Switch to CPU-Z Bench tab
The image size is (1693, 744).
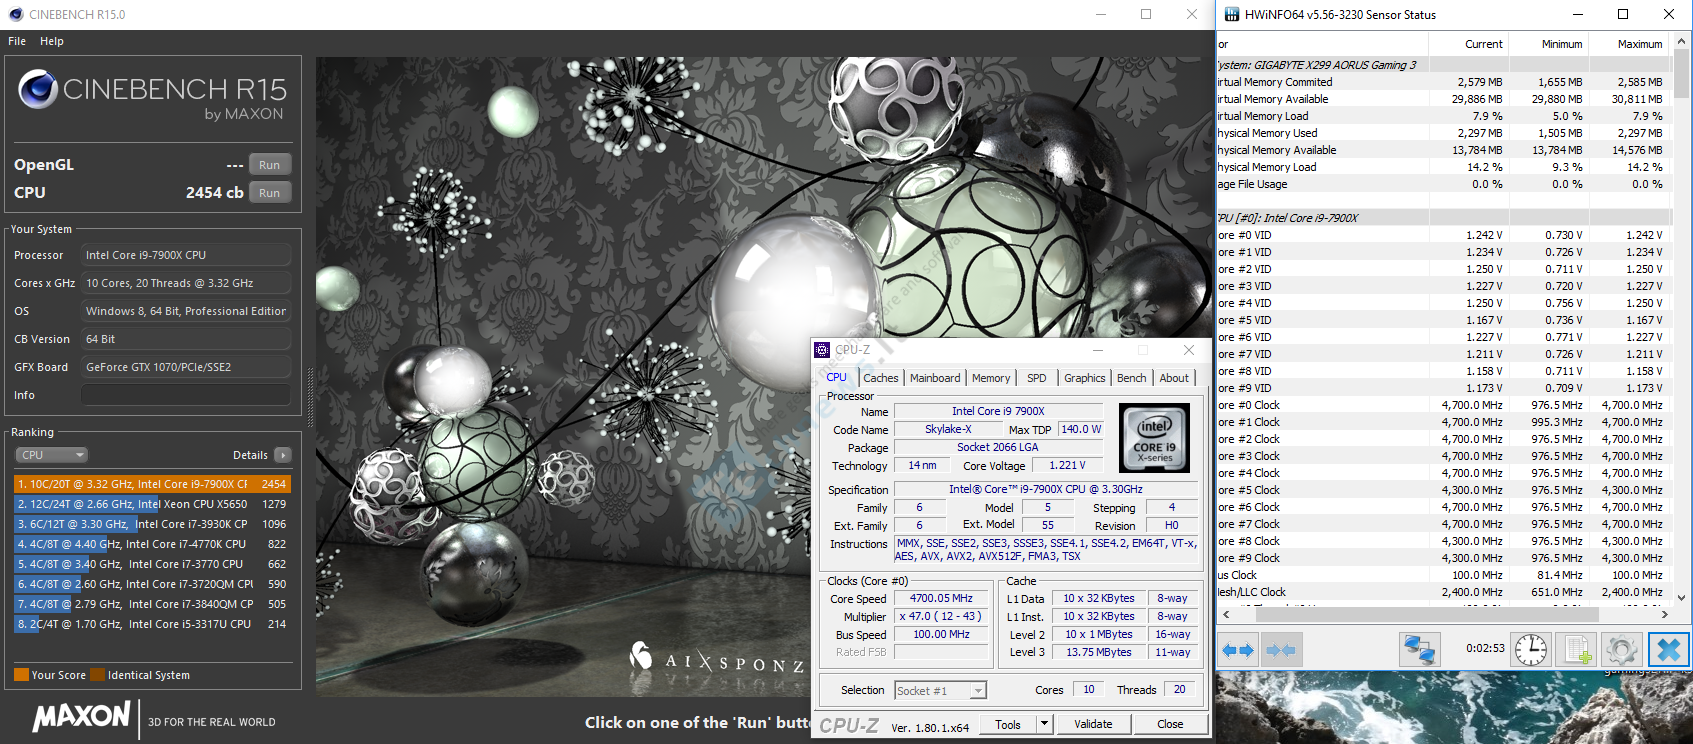tap(1131, 378)
